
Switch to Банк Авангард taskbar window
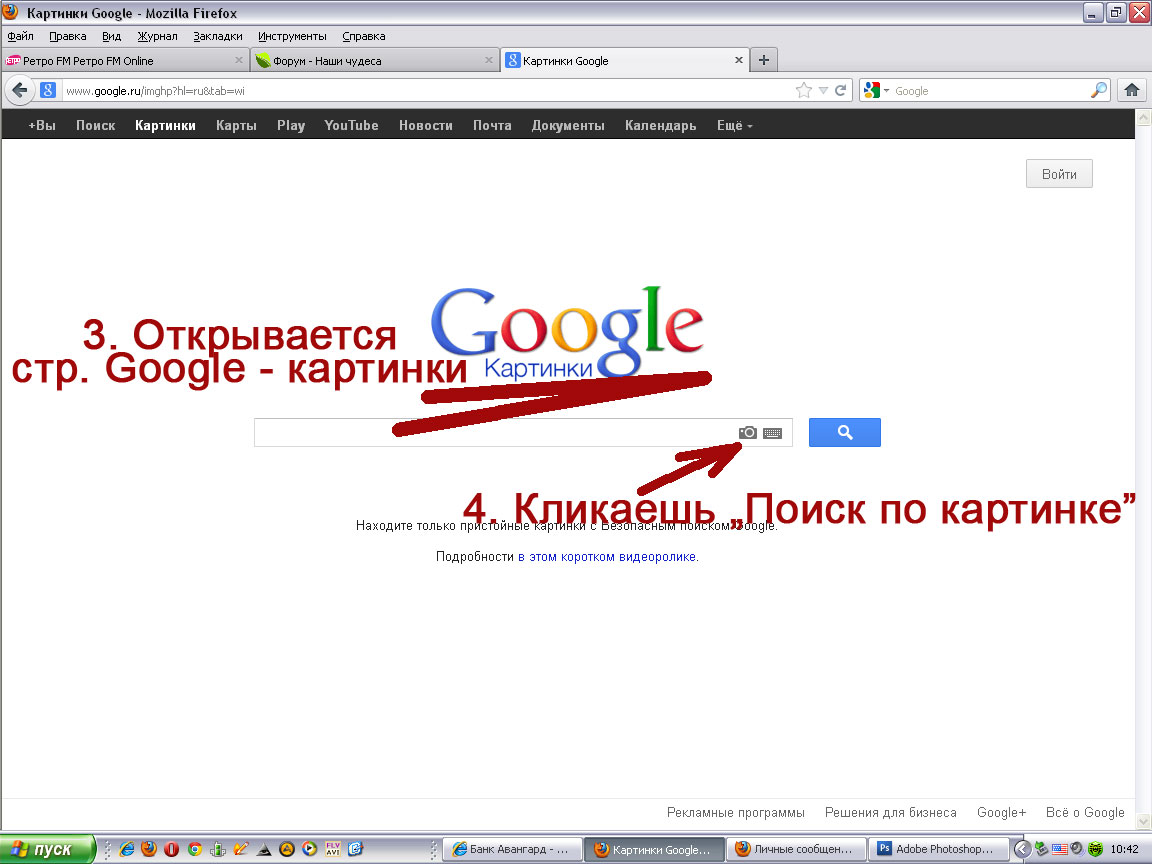(x=512, y=849)
